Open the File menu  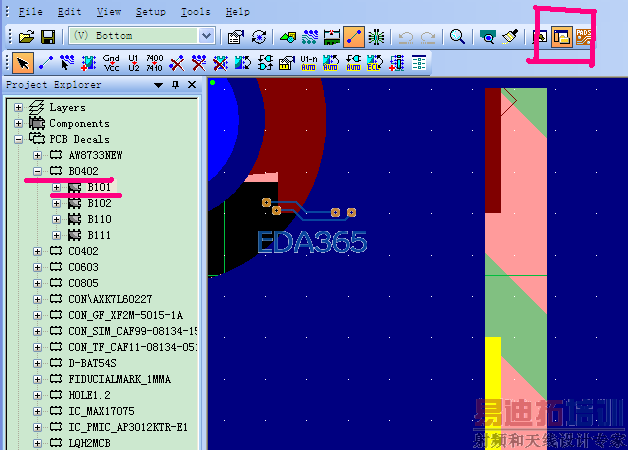(x=30, y=12)
